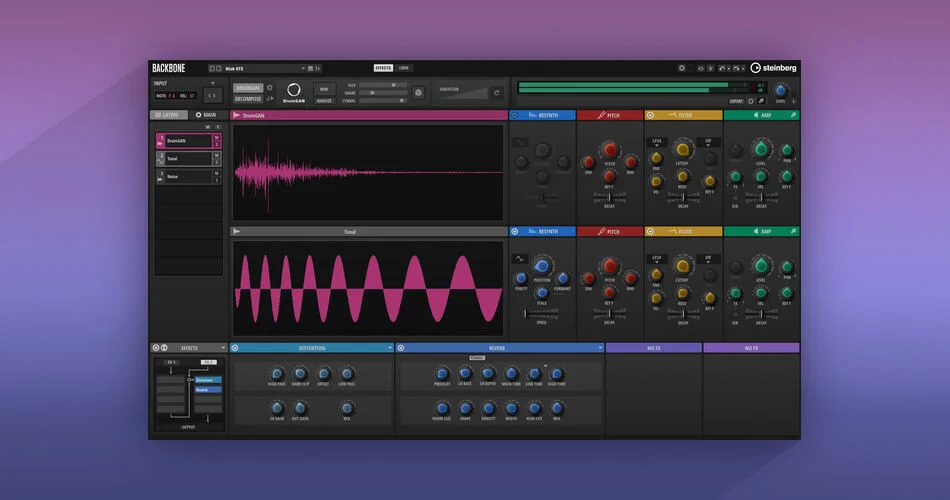This screenshot has width=950, height=500.
Task: Click the input range bracket button
Action: 213,96
